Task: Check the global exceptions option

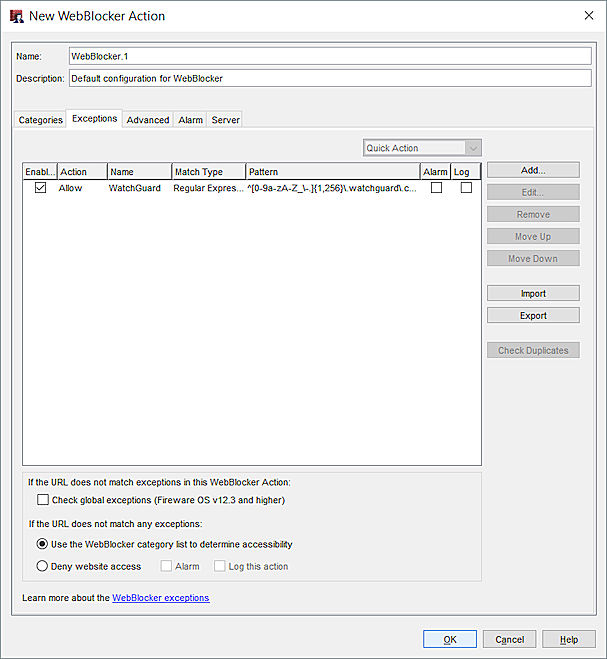Action: pyautogui.click(x=43, y=500)
